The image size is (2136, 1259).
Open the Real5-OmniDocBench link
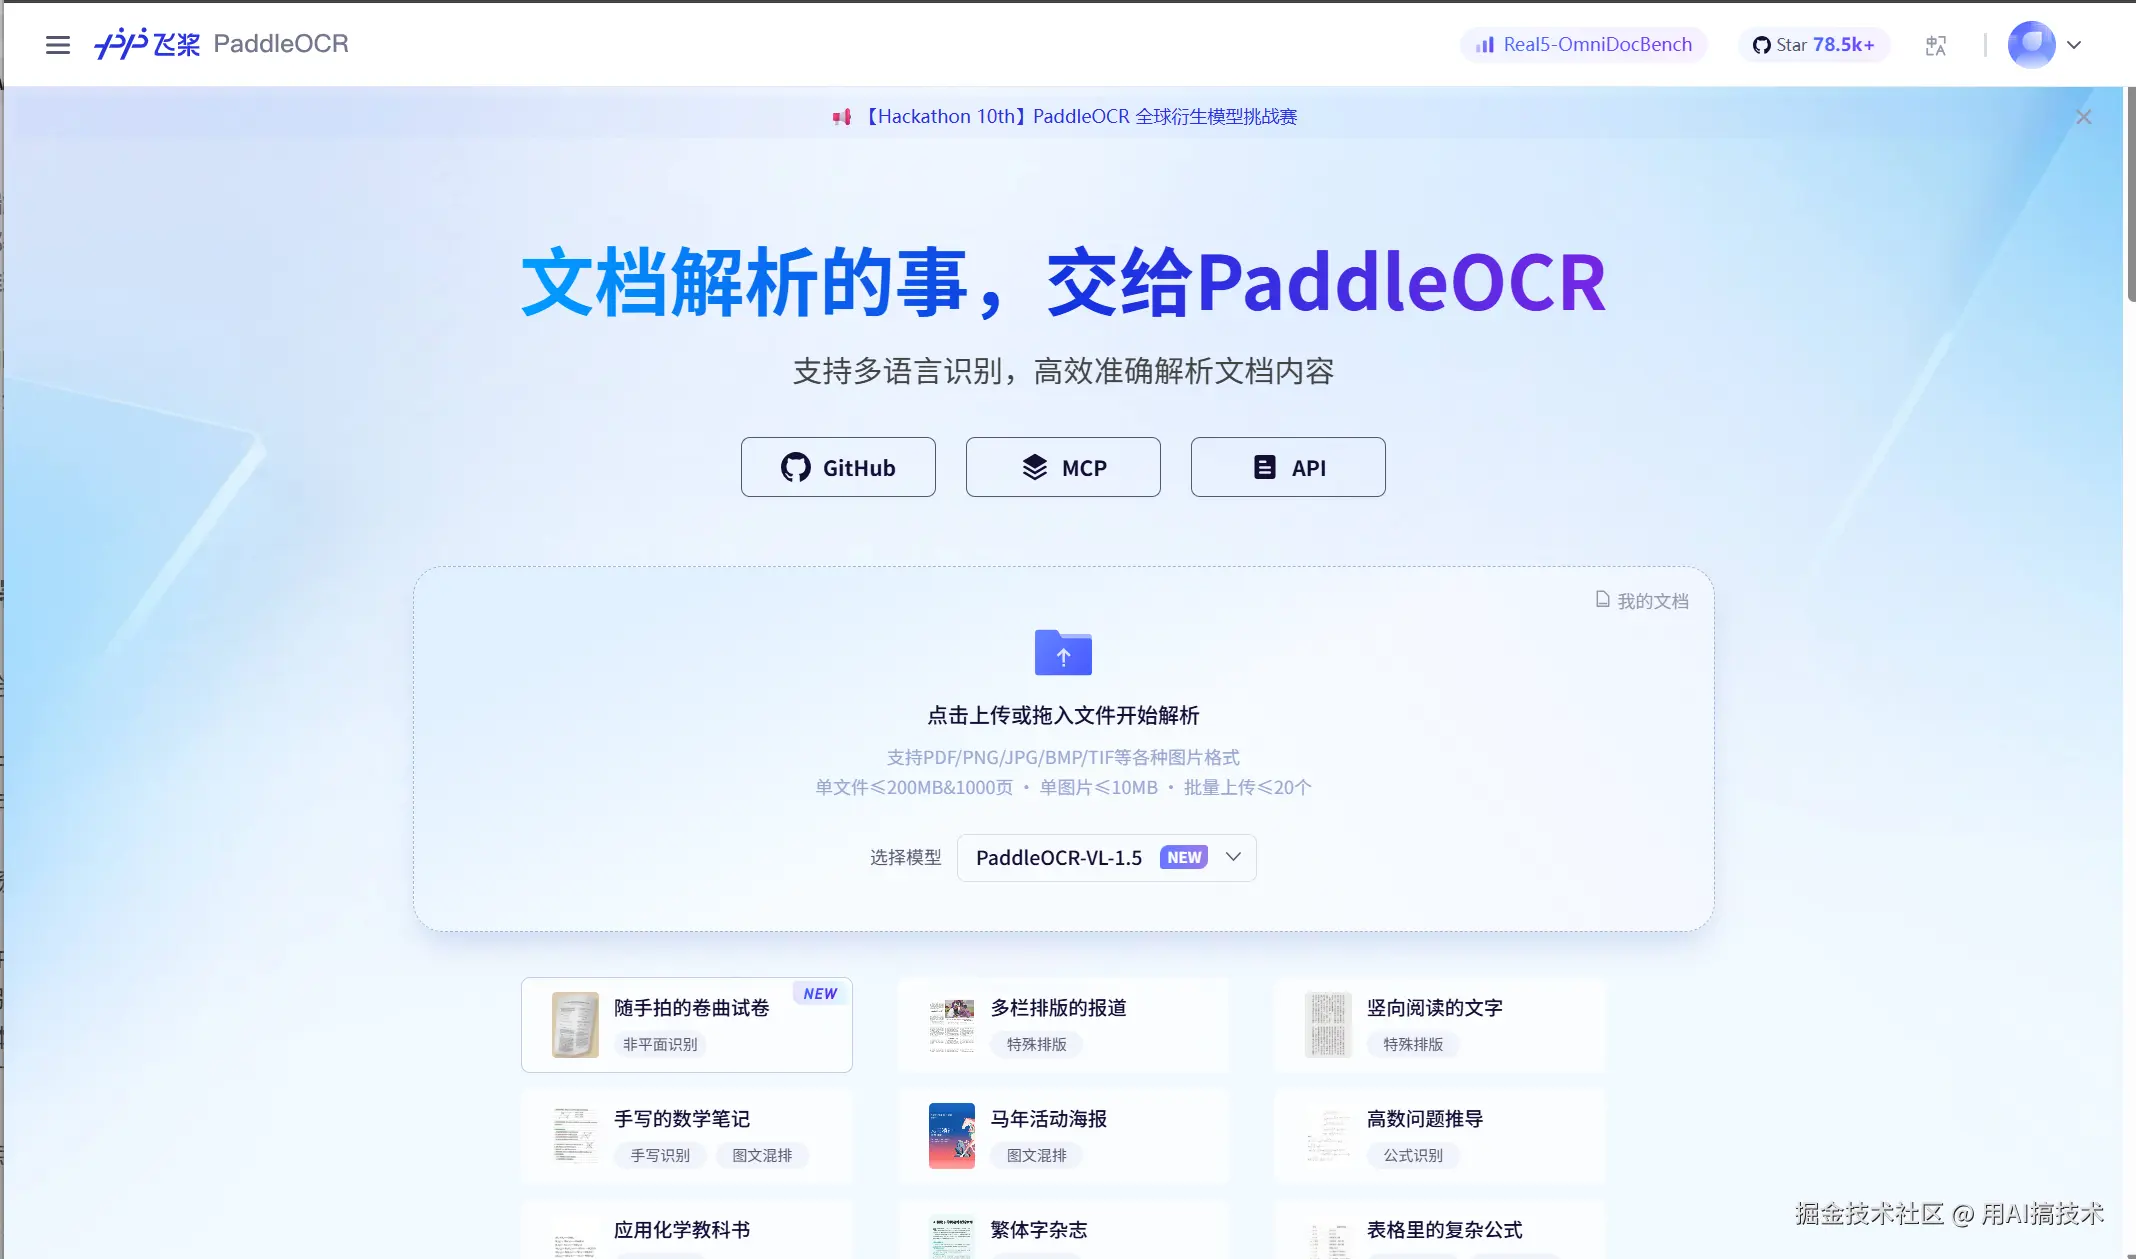pos(1584,45)
